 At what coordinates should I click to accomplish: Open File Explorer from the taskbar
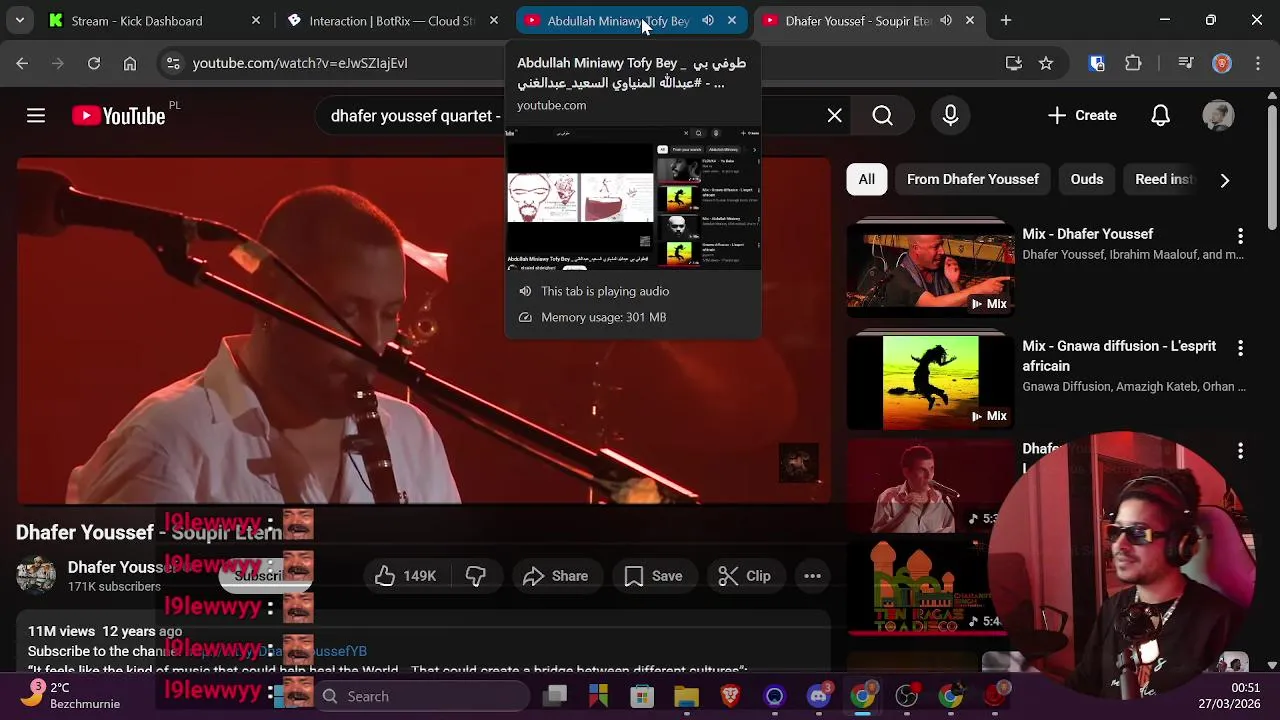tap(686, 696)
